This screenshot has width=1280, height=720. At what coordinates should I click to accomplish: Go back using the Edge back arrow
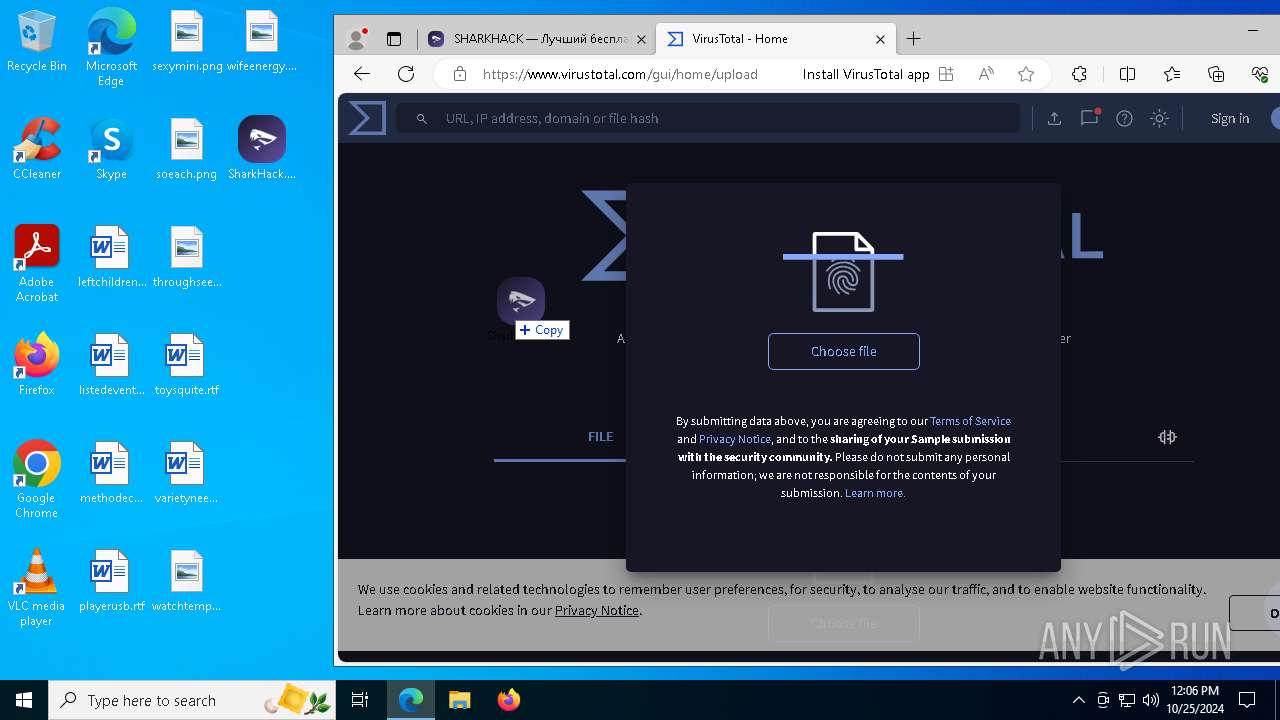coord(362,74)
